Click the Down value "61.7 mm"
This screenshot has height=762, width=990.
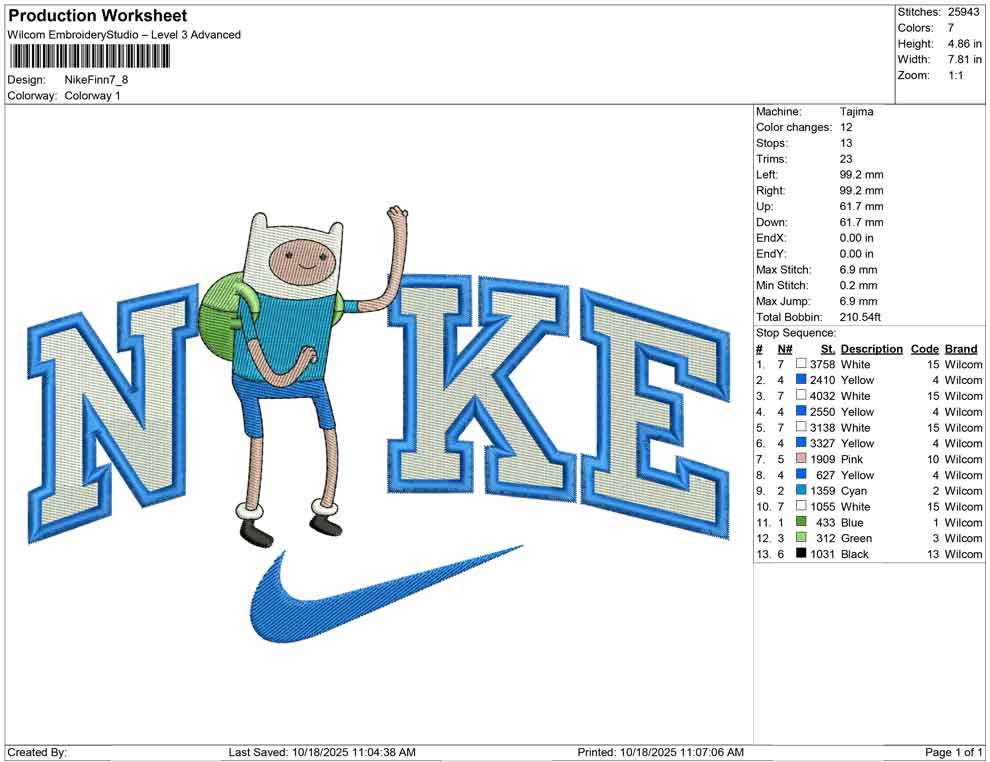(861, 222)
